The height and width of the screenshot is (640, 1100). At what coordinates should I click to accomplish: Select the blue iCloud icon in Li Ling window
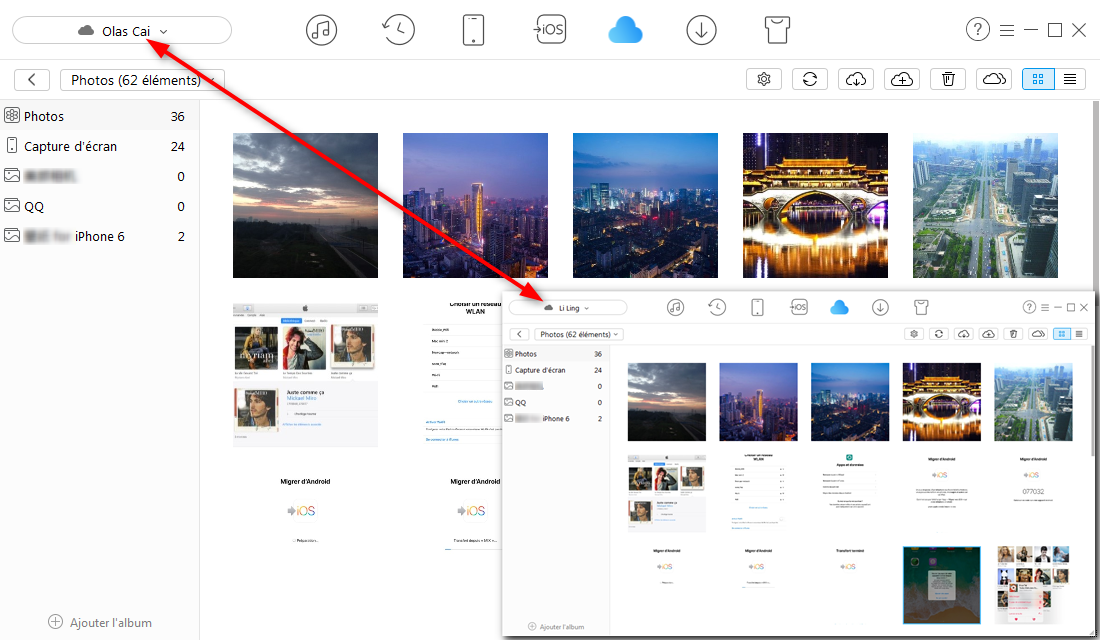point(839,307)
